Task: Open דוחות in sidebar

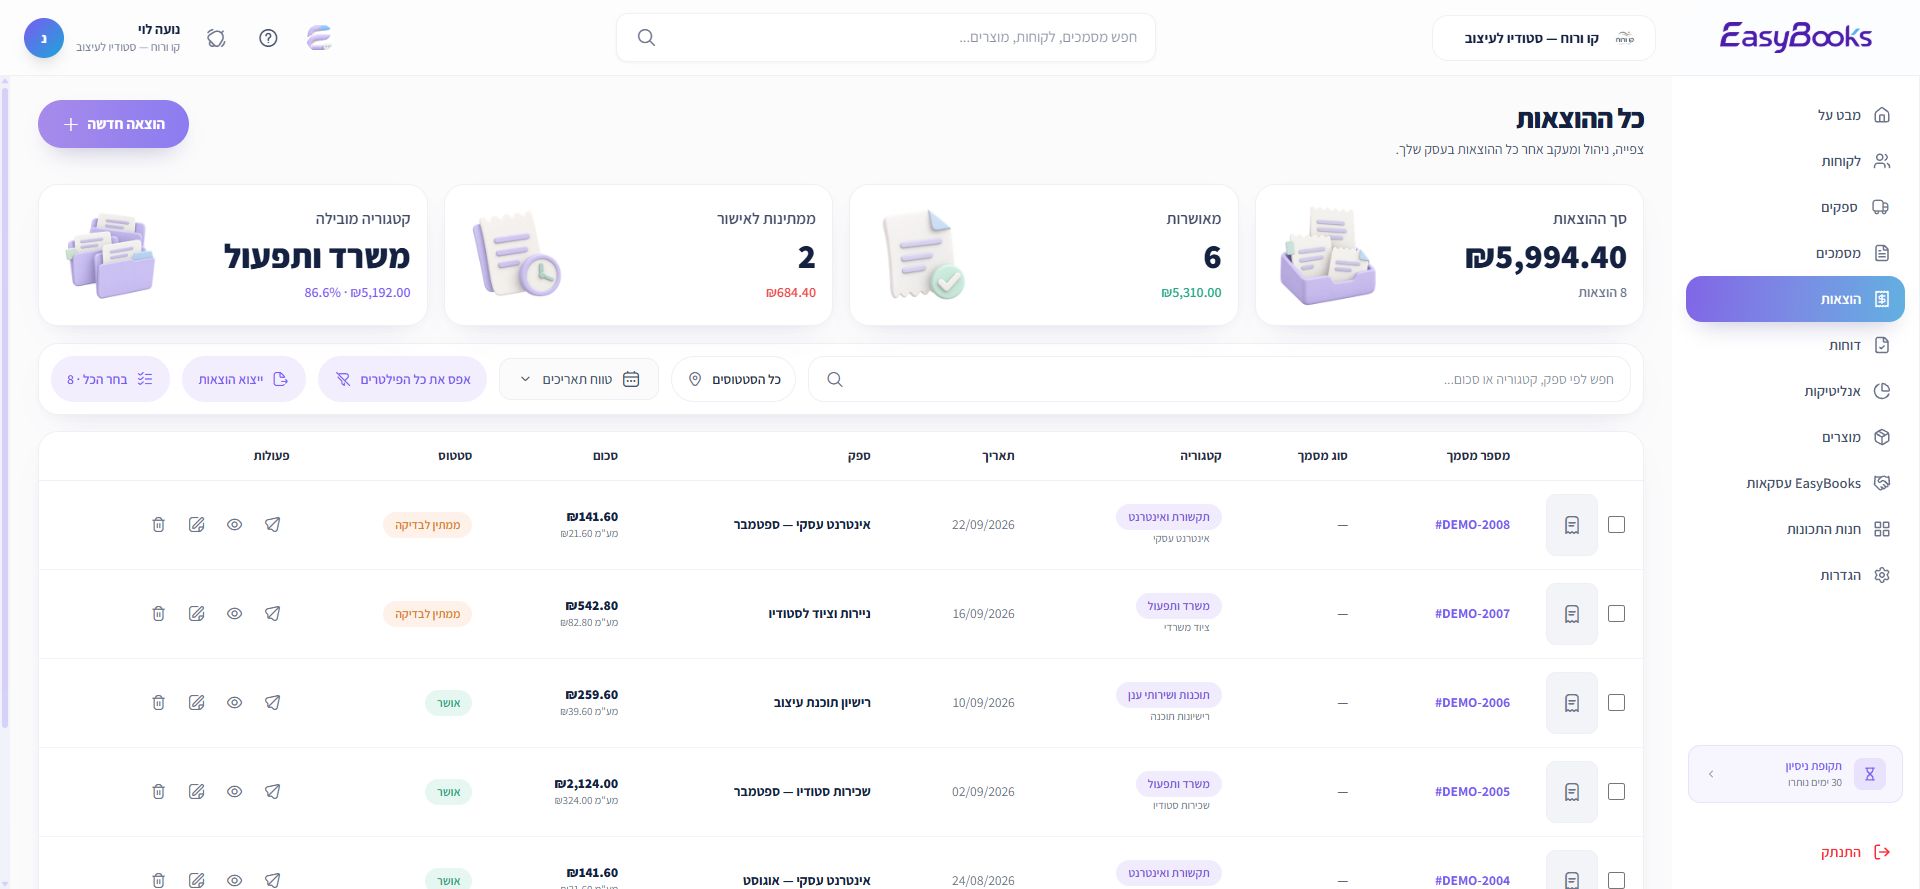Action: pos(1795,345)
